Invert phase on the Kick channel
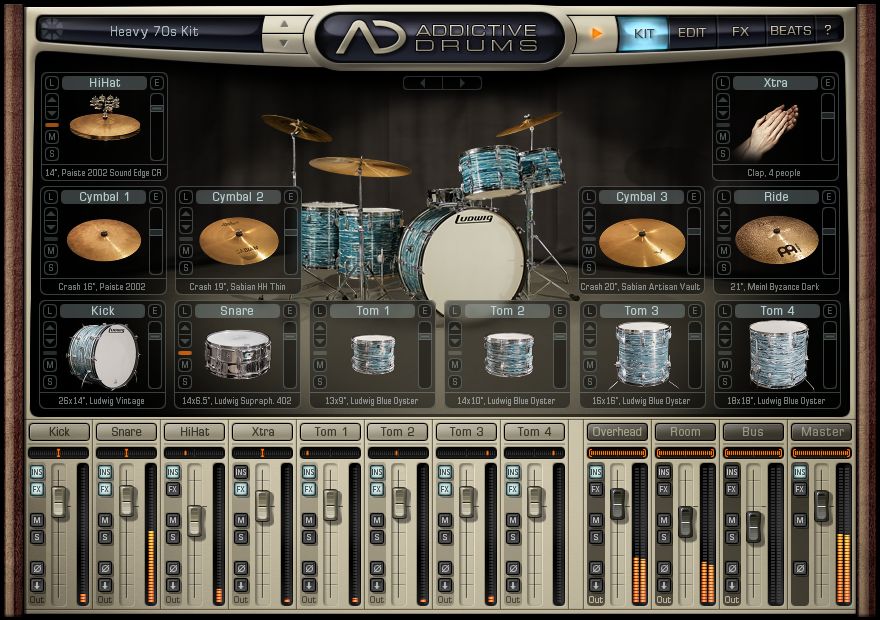Viewport: 880px width, 620px height. coord(37,568)
